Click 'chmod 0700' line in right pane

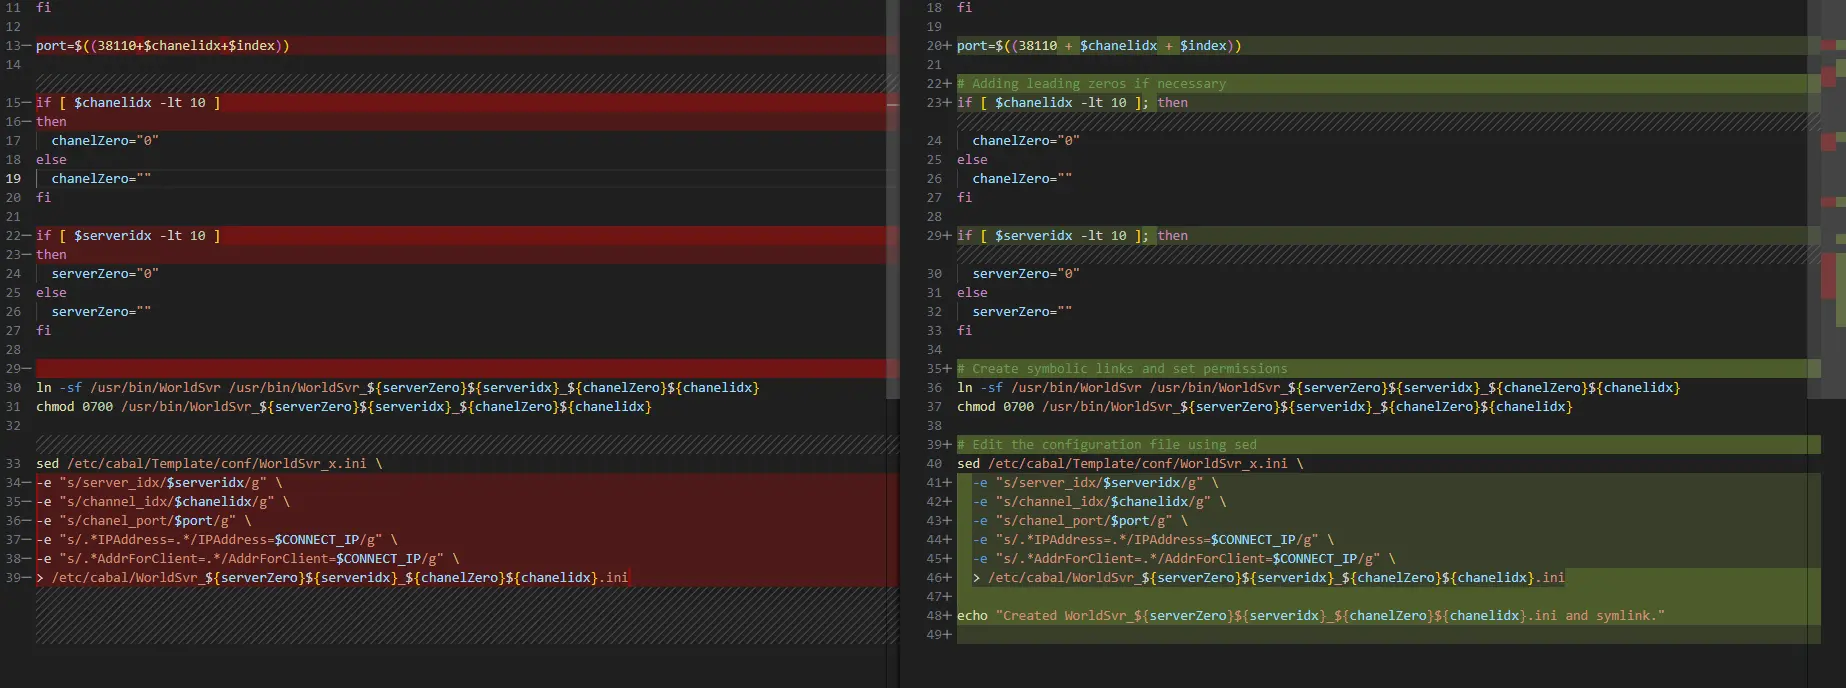click(1264, 406)
